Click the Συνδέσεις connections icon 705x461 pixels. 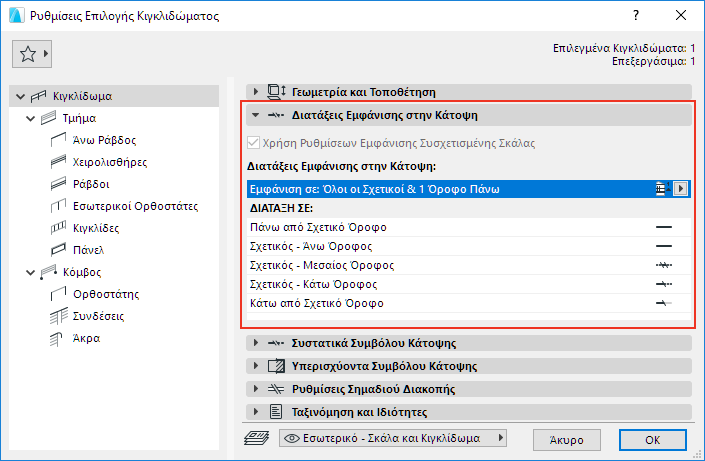pyautogui.click(x=58, y=316)
